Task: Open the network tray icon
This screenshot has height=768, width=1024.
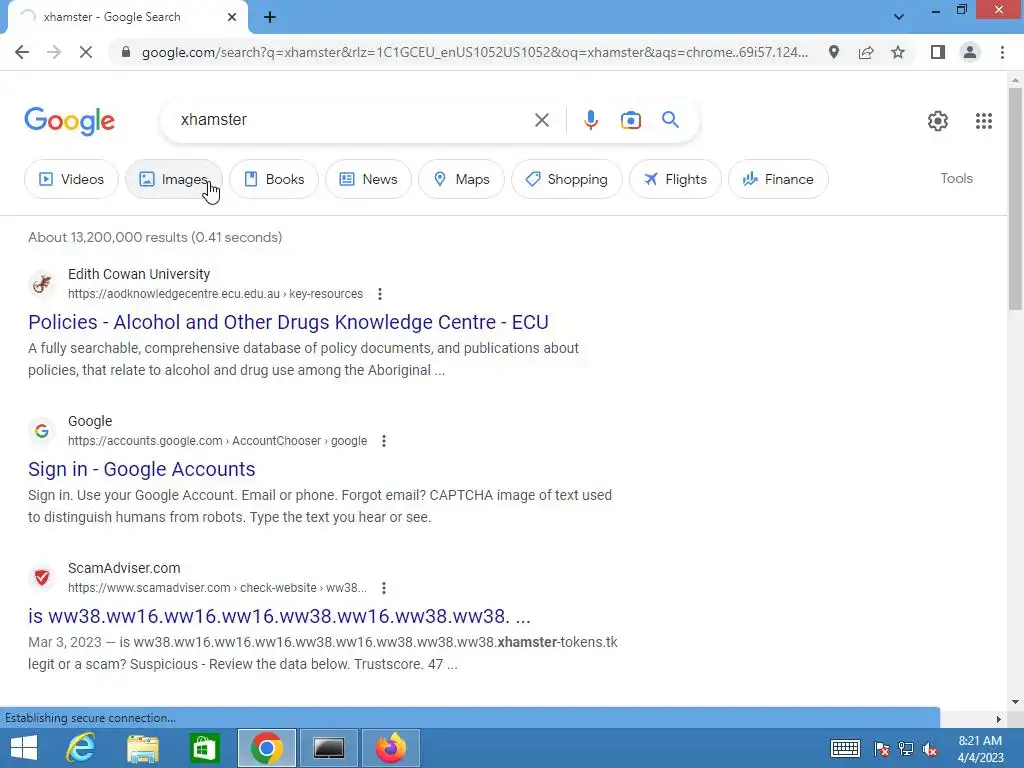Action: pyautogui.click(x=906, y=749)
